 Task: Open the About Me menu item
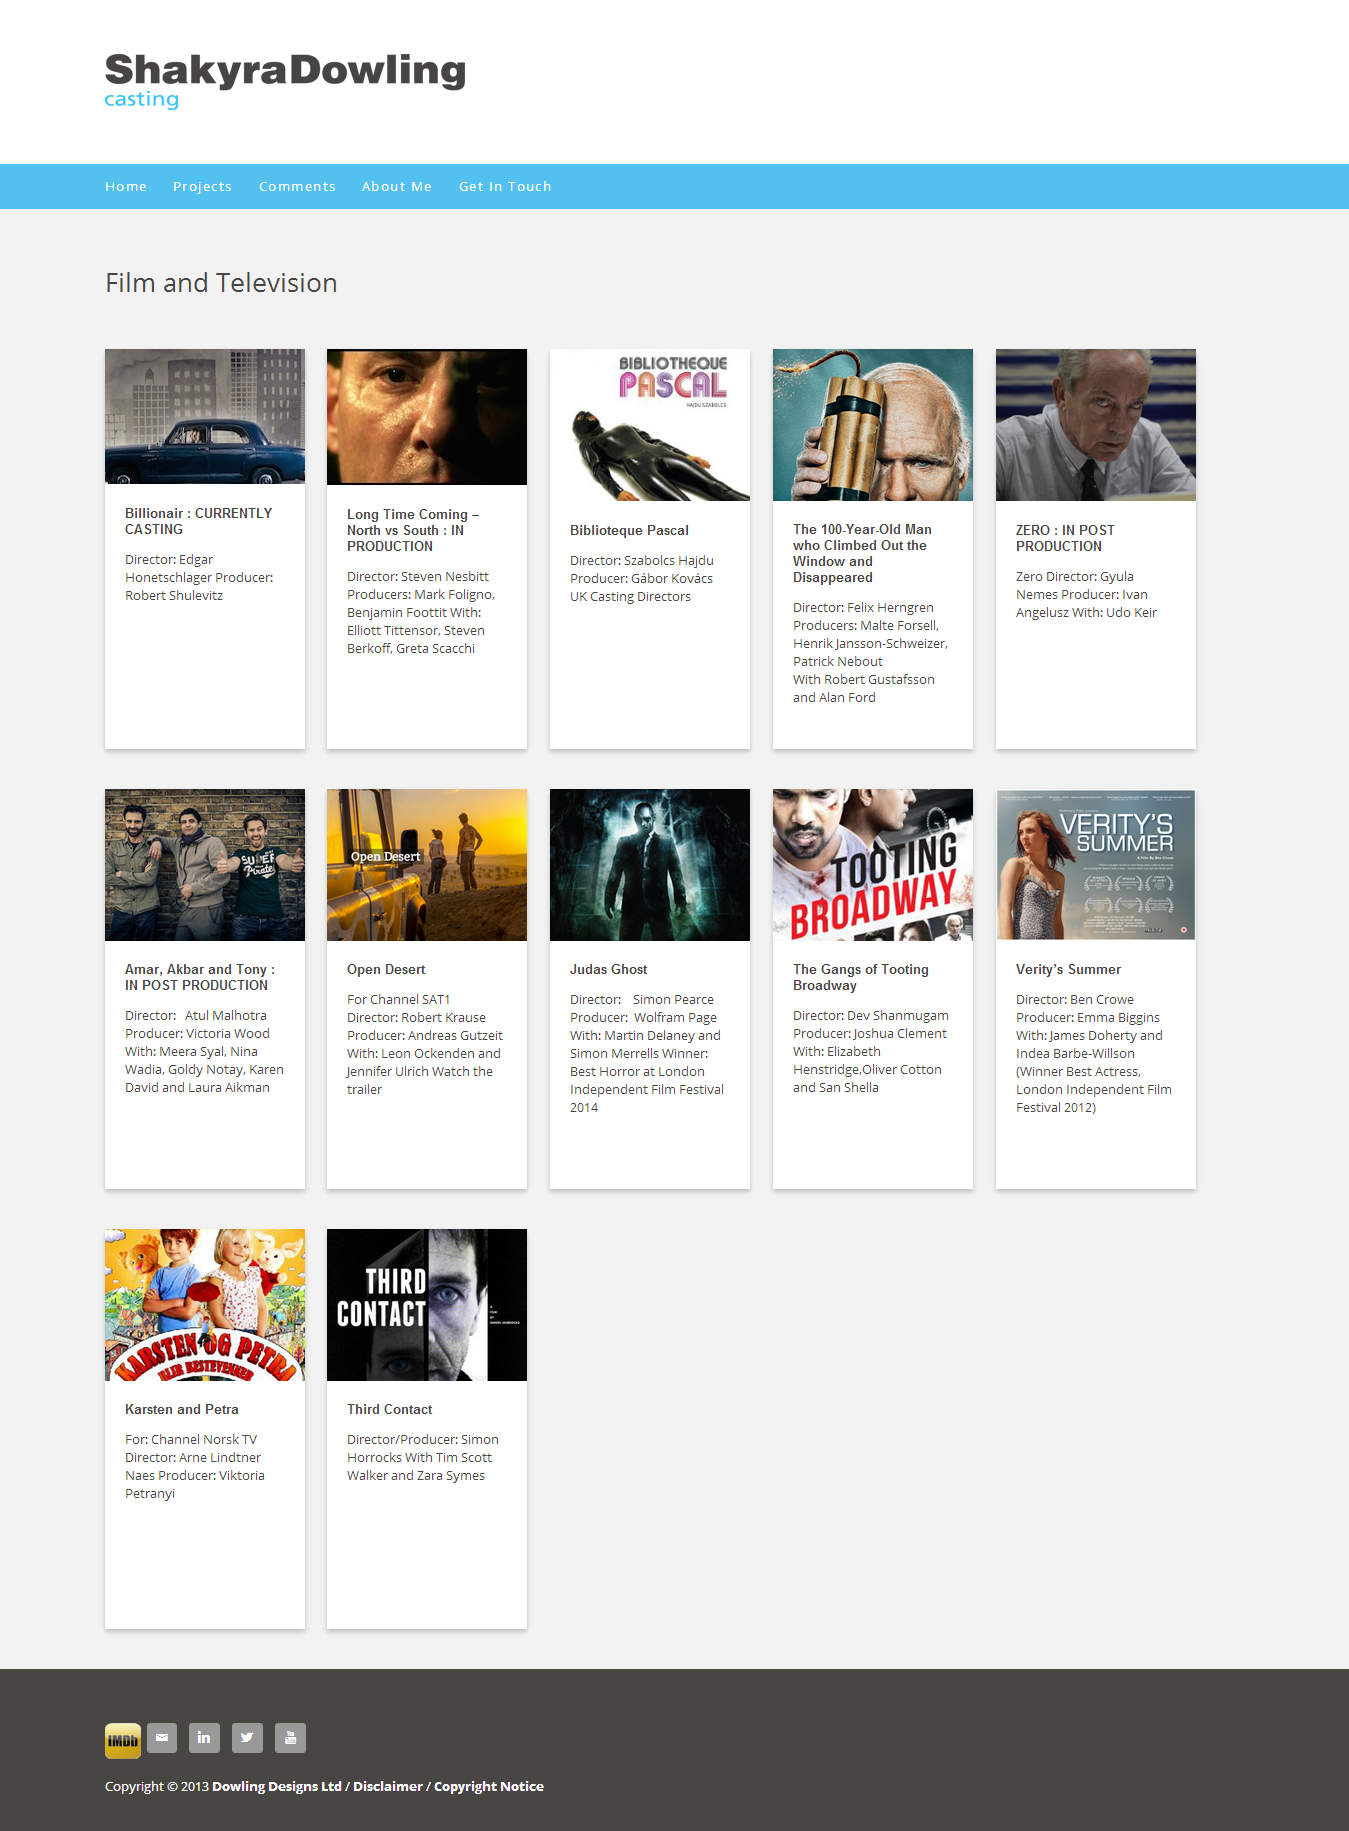click(x=397, y=187)
